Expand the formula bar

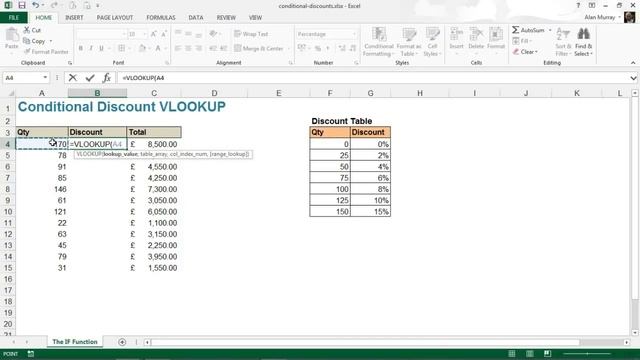(633, 78)
